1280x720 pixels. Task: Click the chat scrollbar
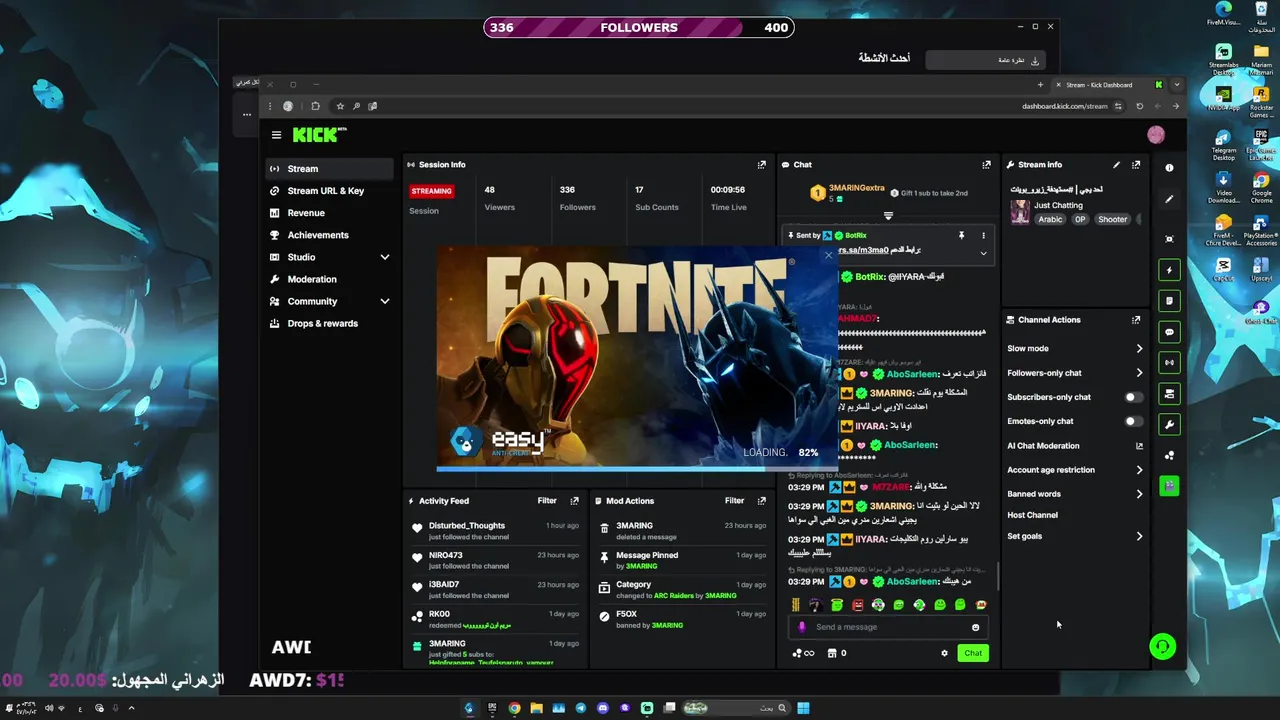point(998,576)
